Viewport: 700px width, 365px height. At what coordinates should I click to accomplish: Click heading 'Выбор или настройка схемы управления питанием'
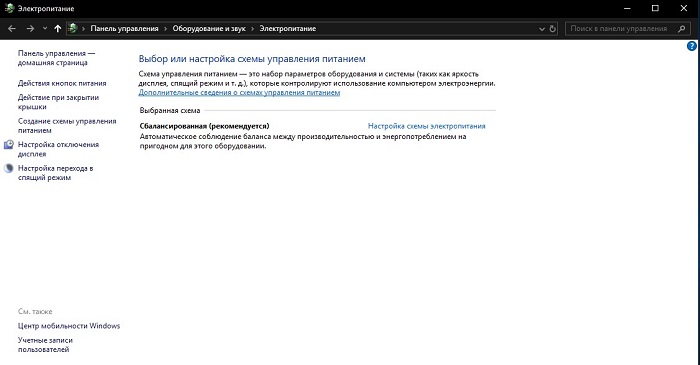(x=252, y=59)
